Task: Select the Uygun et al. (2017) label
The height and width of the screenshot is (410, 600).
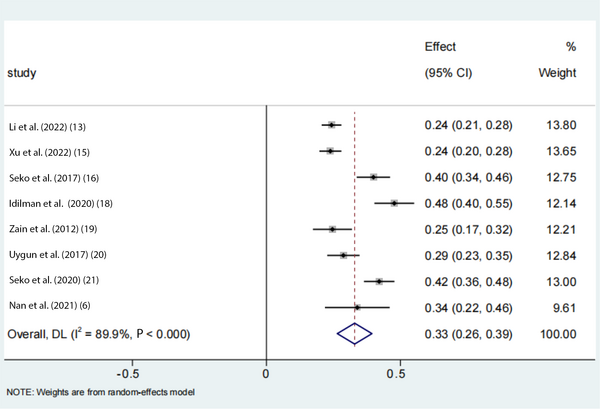Action: 58,255
